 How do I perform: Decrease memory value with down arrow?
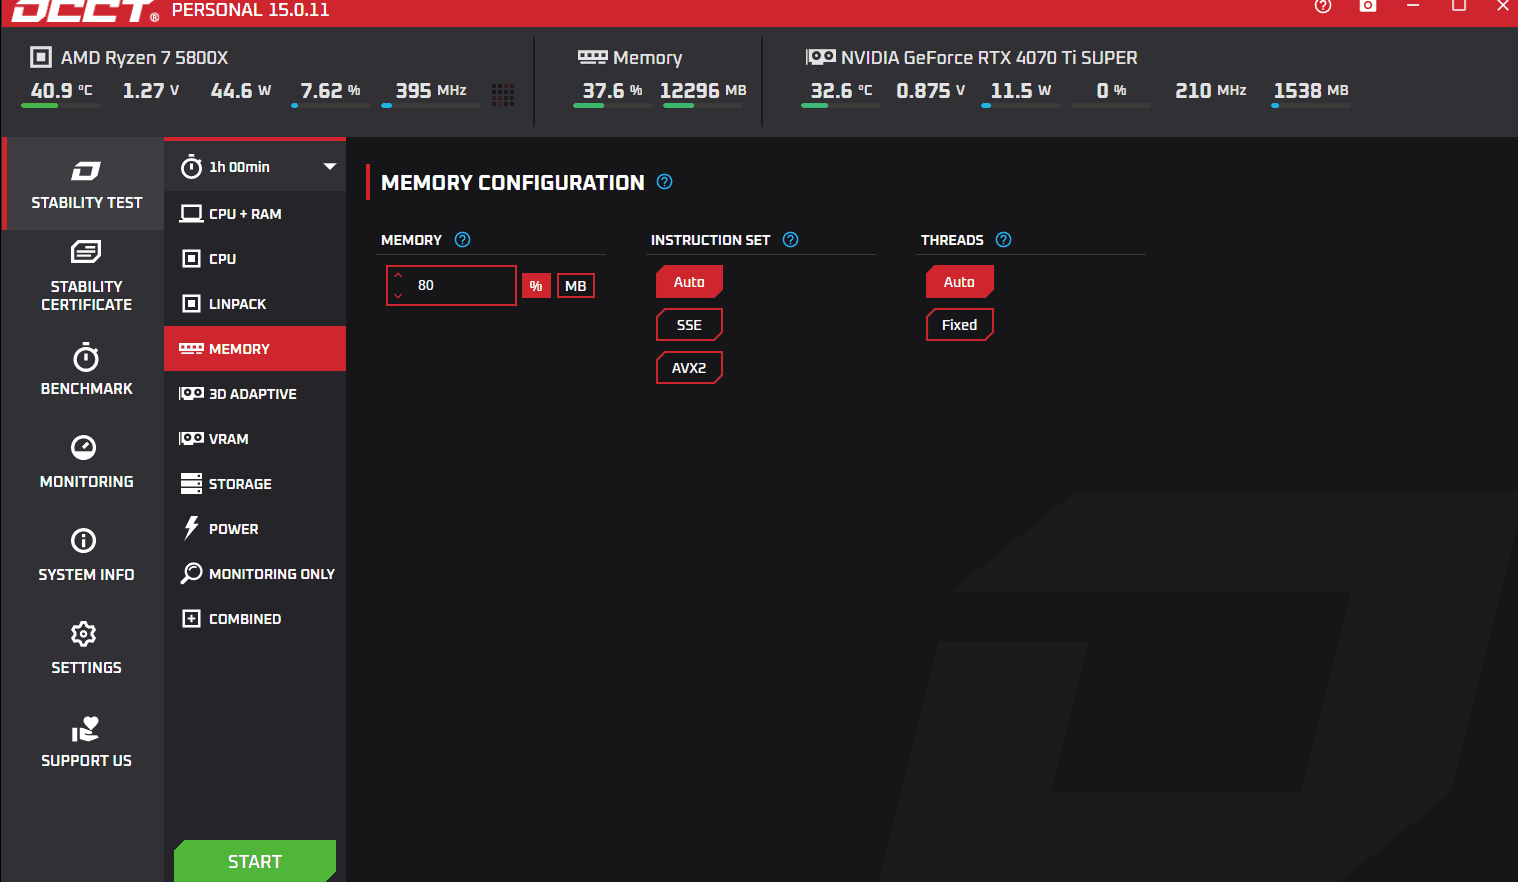pos(398,295)
